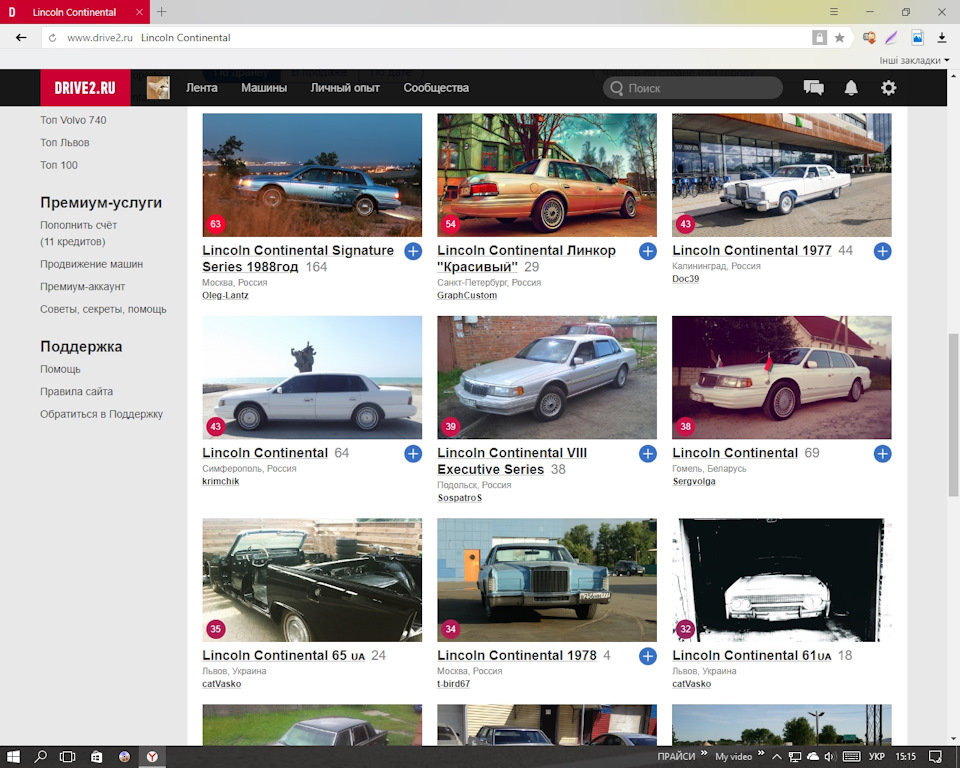Expand the Інші закладки bookmarks dropdown
960x768 pixels.
click(914, 61)
